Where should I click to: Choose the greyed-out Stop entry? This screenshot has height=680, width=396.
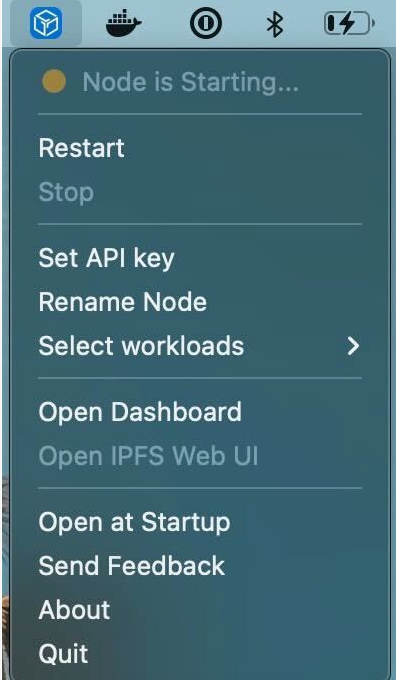[200, 192]
